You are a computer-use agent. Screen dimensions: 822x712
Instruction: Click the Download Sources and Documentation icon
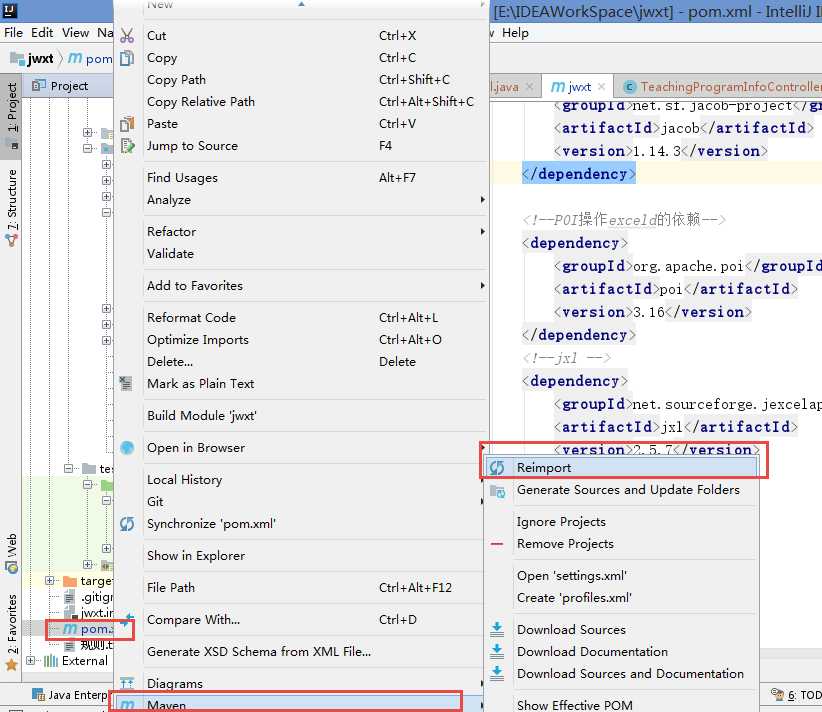497,673
